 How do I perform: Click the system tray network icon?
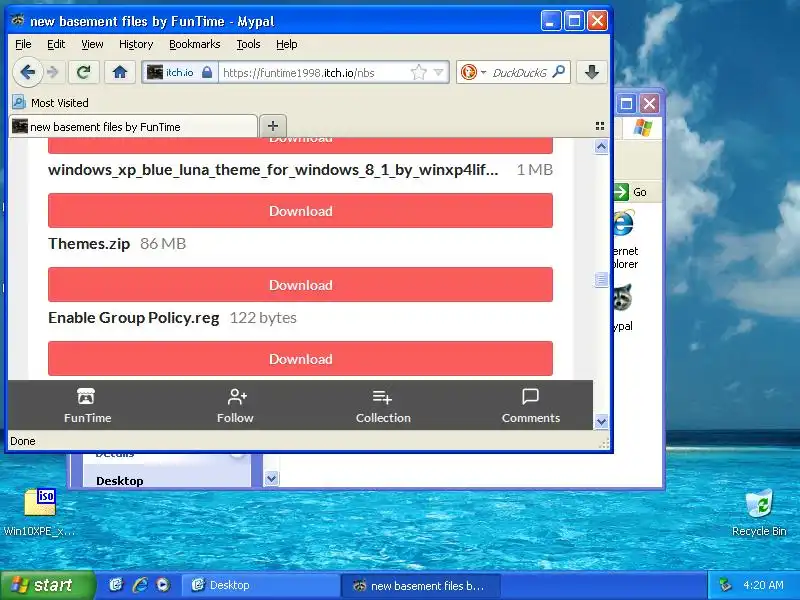click(725, 585)
